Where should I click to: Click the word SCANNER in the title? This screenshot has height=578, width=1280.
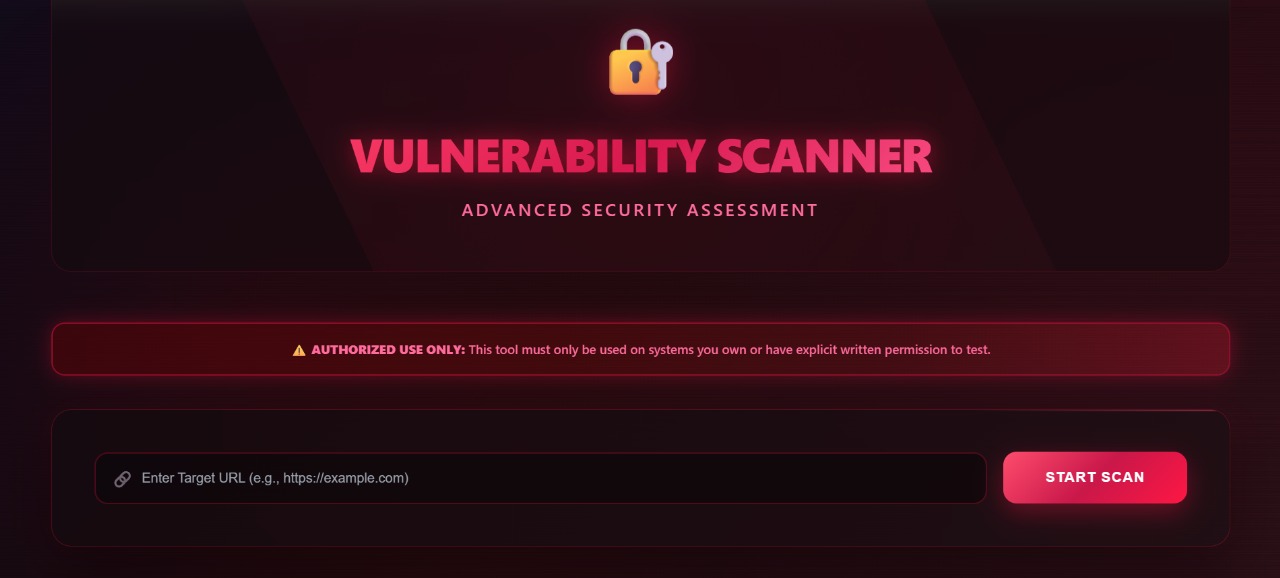point(824,156)
